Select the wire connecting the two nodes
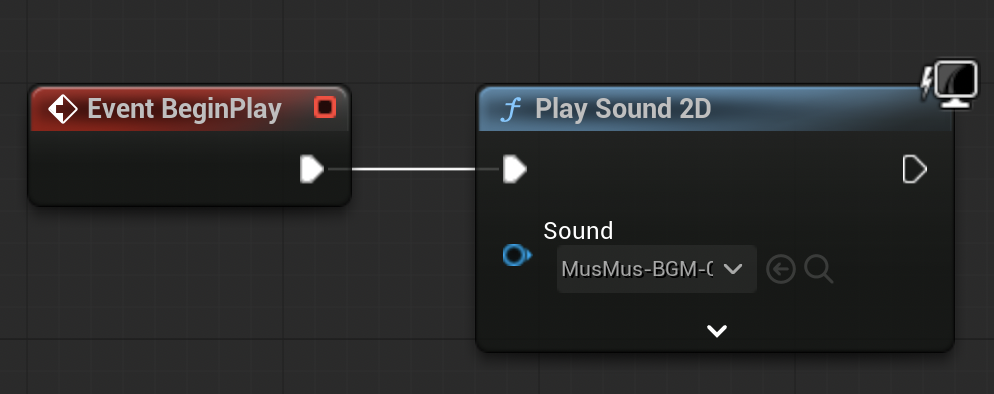The image size is (994, 394). tap(413, 169)
